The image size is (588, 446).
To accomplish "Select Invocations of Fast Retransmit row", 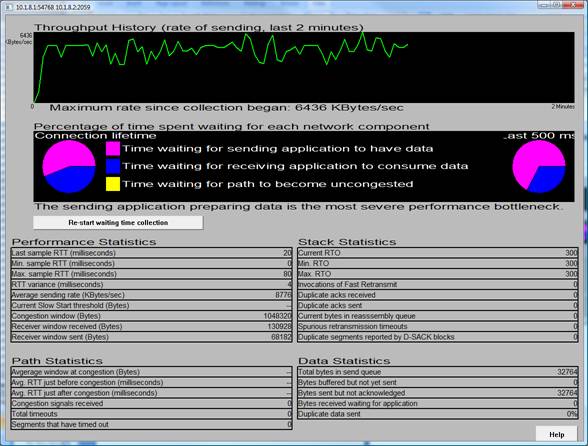I will [x=438, y=284].
